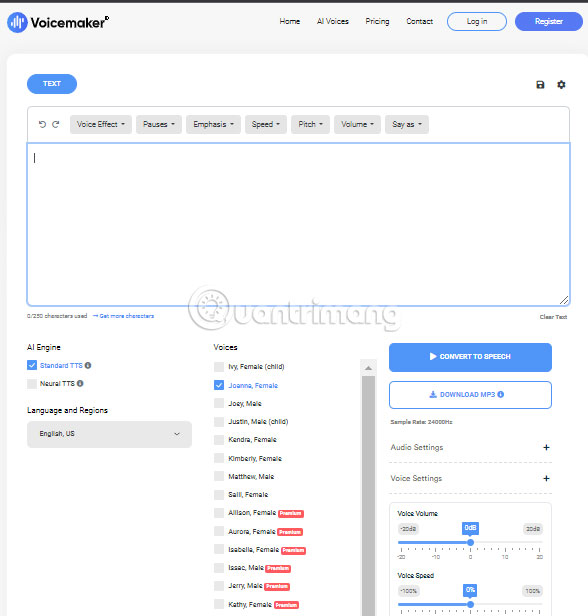Click Premium badge next to Kathy
Viewport: 588px width, 616px height.
click(286, 605)
